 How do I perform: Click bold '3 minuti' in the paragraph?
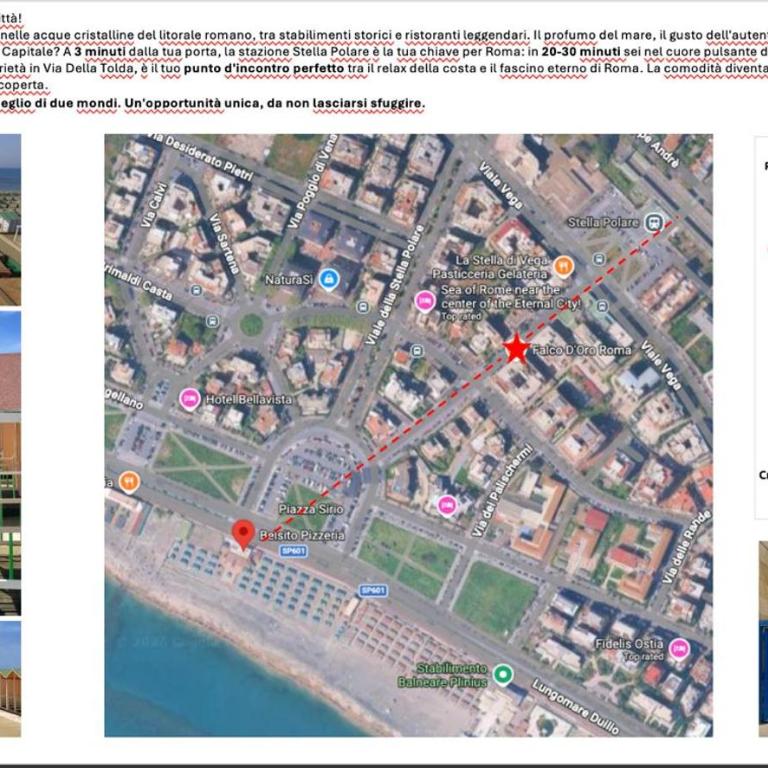[x=100, y=52]
